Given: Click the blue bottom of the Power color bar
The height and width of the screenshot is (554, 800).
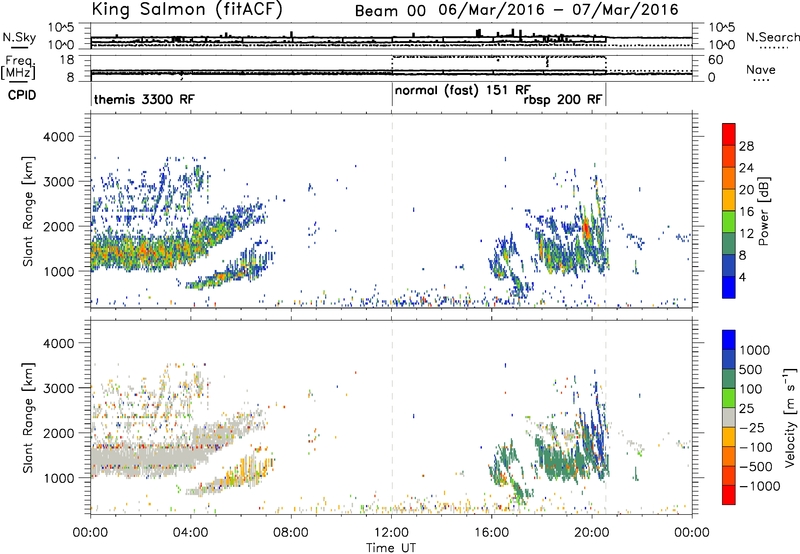Looking at the screenshot, I should point(729,288).
